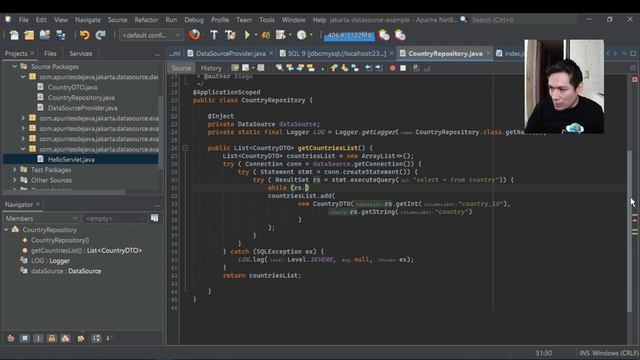The width and height of the screenshot is (640, 360).
Task: Select getCountriesList() member in Navigator
Action: point(87,250)
